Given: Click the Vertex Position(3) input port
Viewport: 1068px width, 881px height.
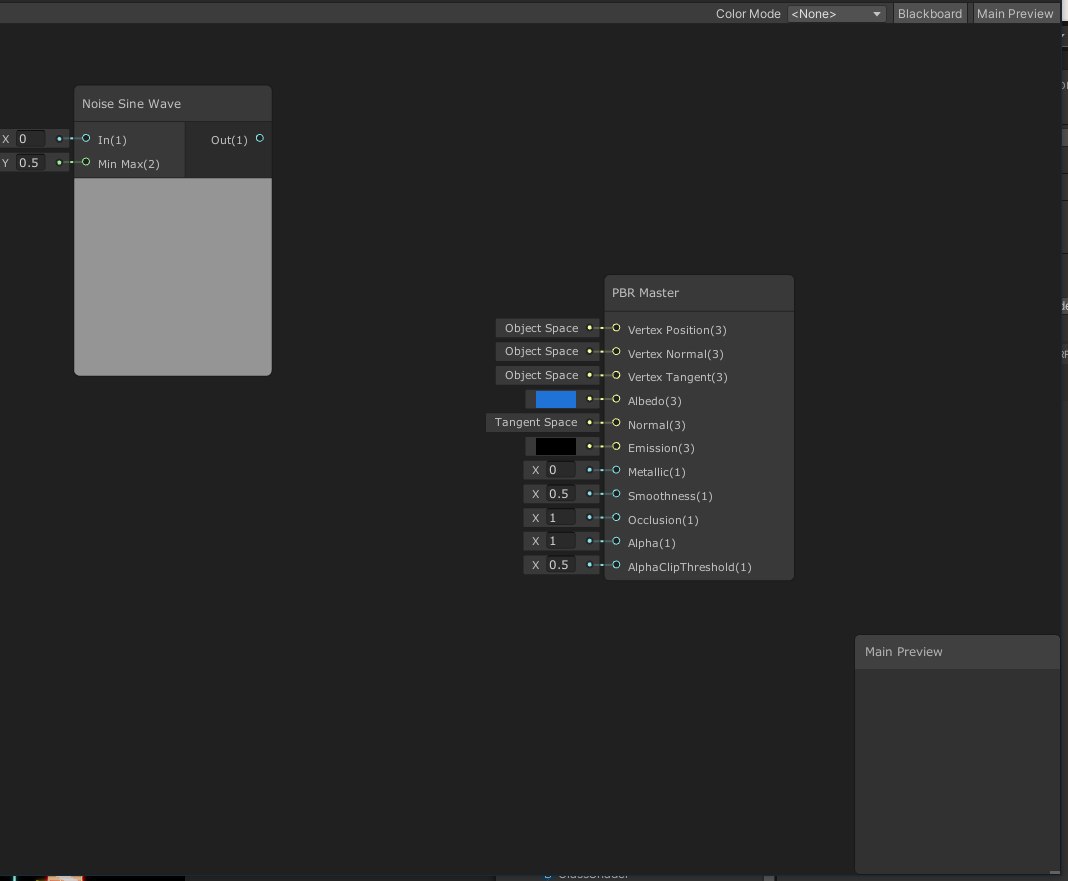Looking at the screenshot, I should coord(616,328).
